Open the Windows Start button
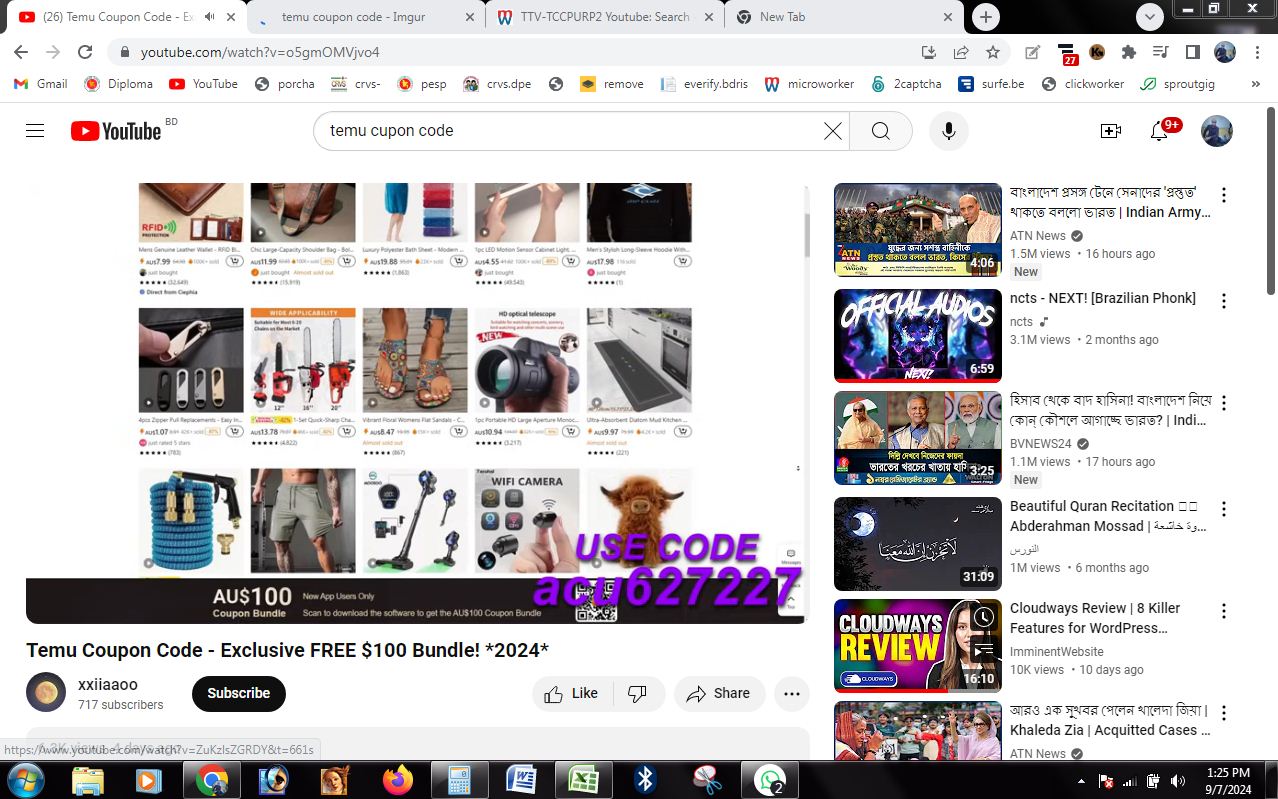Screen dimensions: 1278x799 pyautogui.click(x=24, y=780)
